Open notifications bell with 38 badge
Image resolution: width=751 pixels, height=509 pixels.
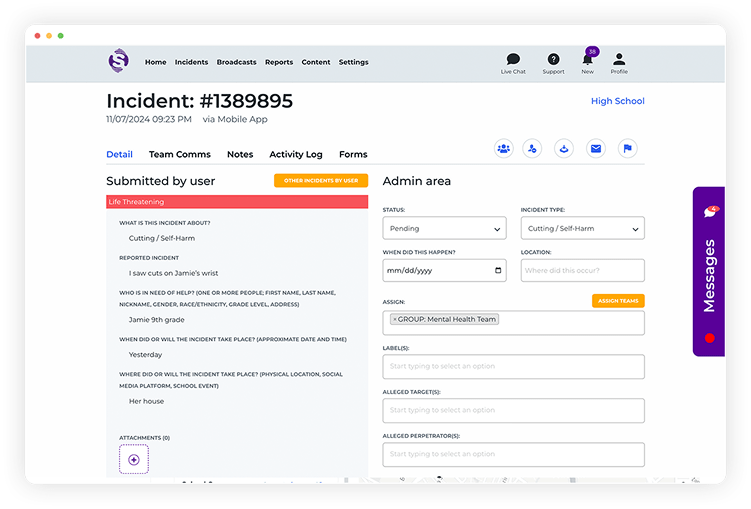(588, 58)
